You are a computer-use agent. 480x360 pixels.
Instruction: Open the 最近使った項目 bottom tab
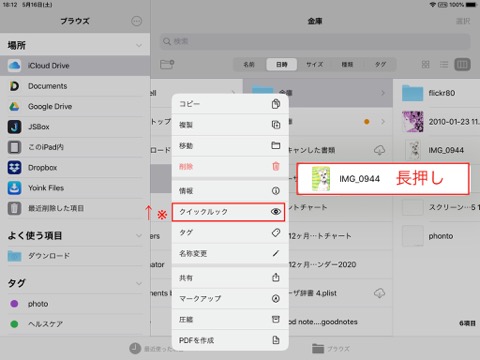[155, 349]
